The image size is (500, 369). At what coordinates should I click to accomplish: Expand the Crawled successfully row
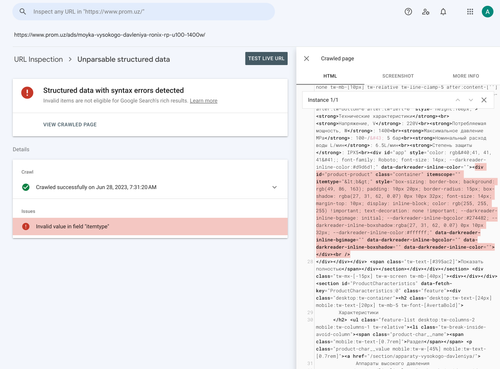(150, 187)
